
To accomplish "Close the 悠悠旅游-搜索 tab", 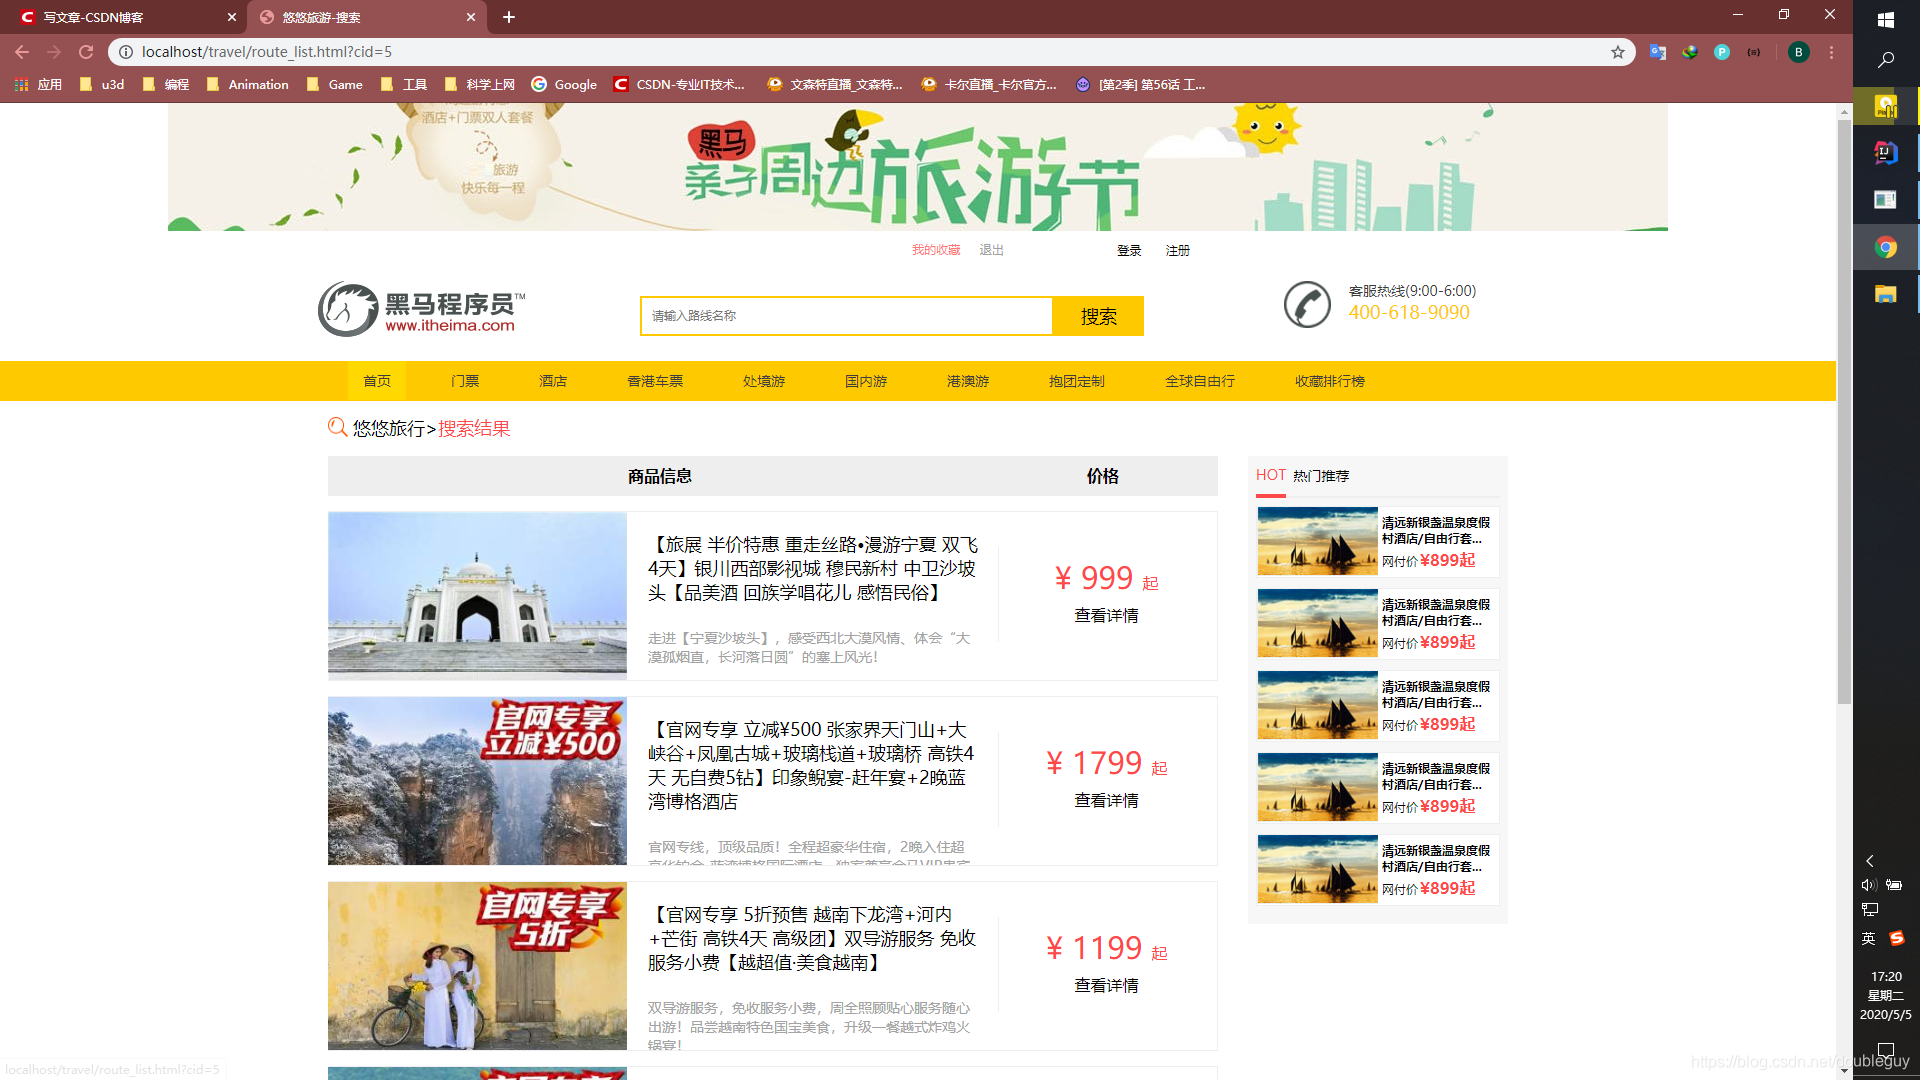I will point(471,17).
